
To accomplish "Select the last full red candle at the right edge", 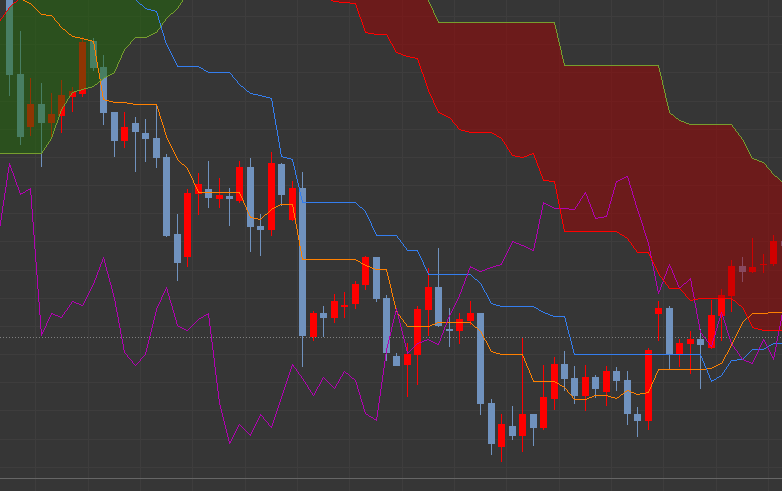I will pyautogui.click(x=774, y=252).
